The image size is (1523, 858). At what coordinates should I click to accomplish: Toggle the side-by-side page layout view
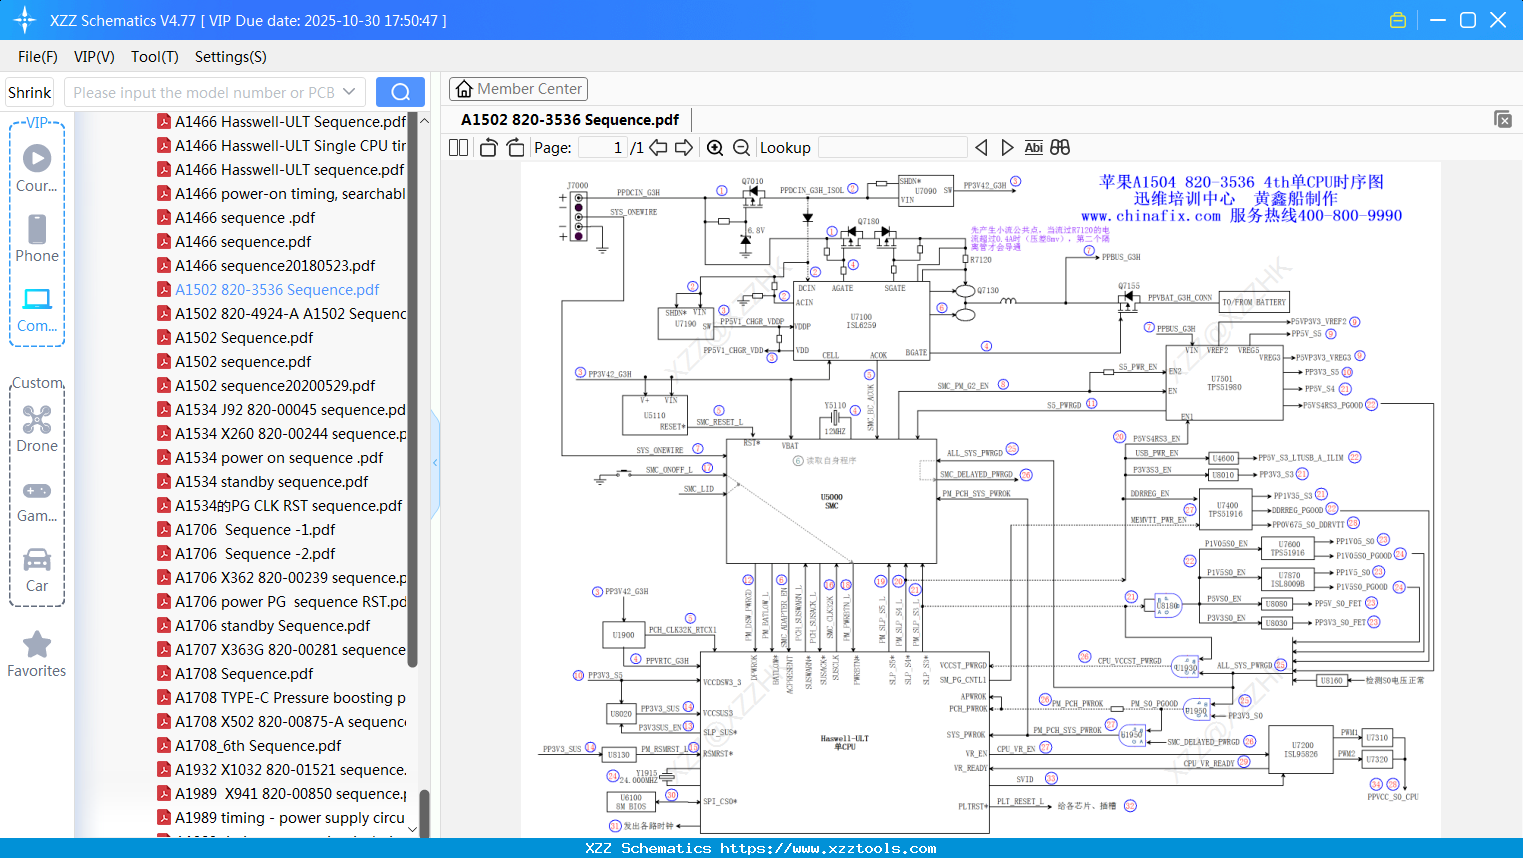click(x=459, y=148)
